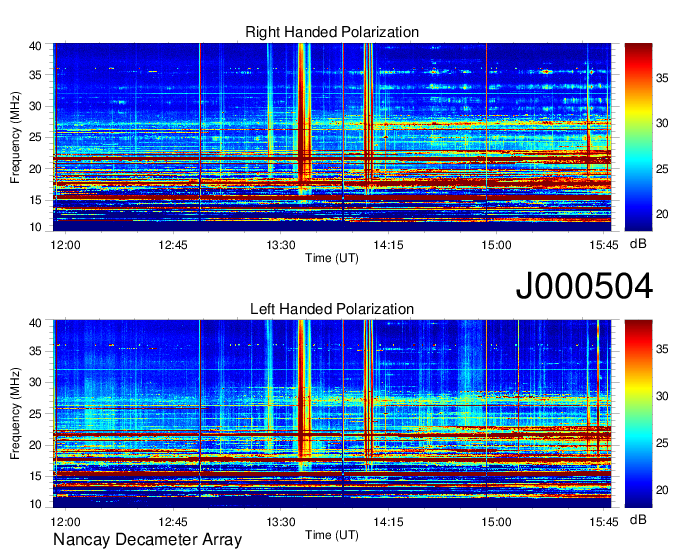Click the '15:45' time tick under the bottom plot
The width and height of the screenshot is (680, 552).
pyautogui.click(x=604, y=521)
